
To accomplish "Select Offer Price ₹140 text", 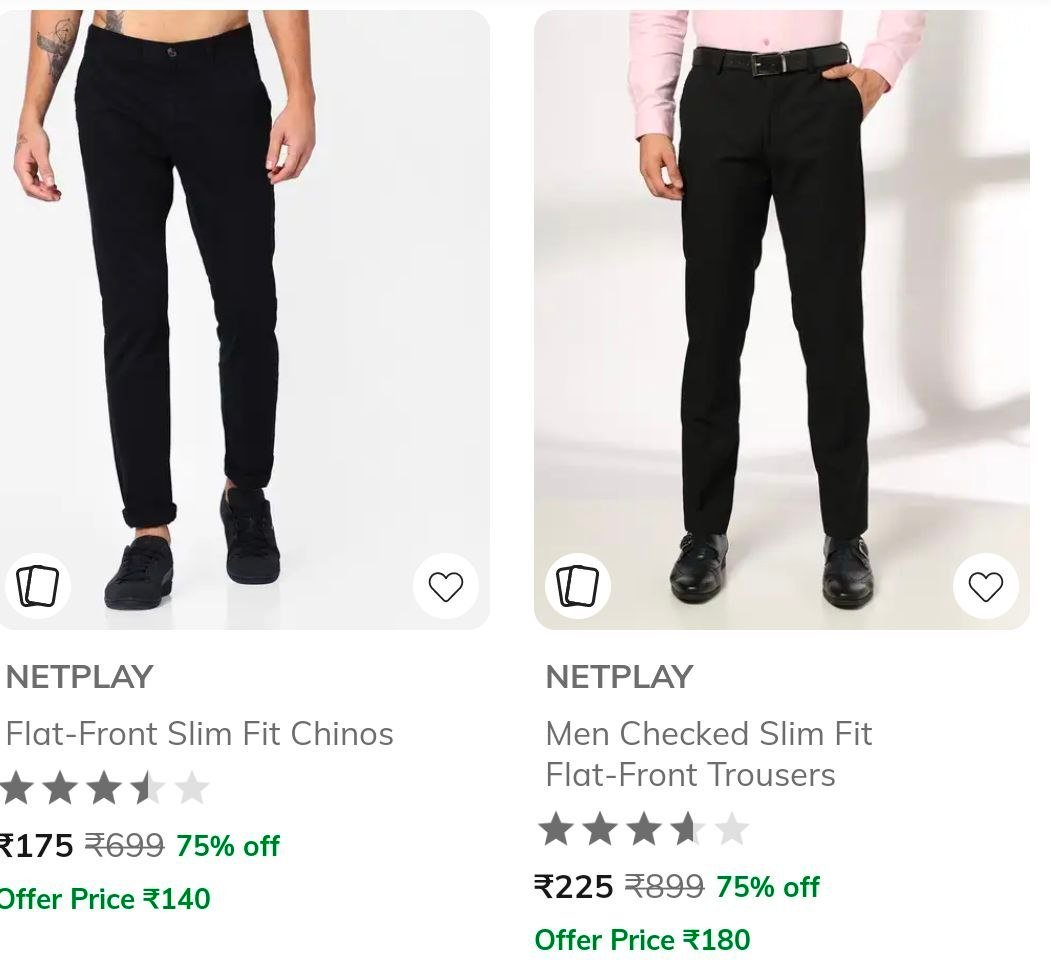I will (x=105, y=899).
